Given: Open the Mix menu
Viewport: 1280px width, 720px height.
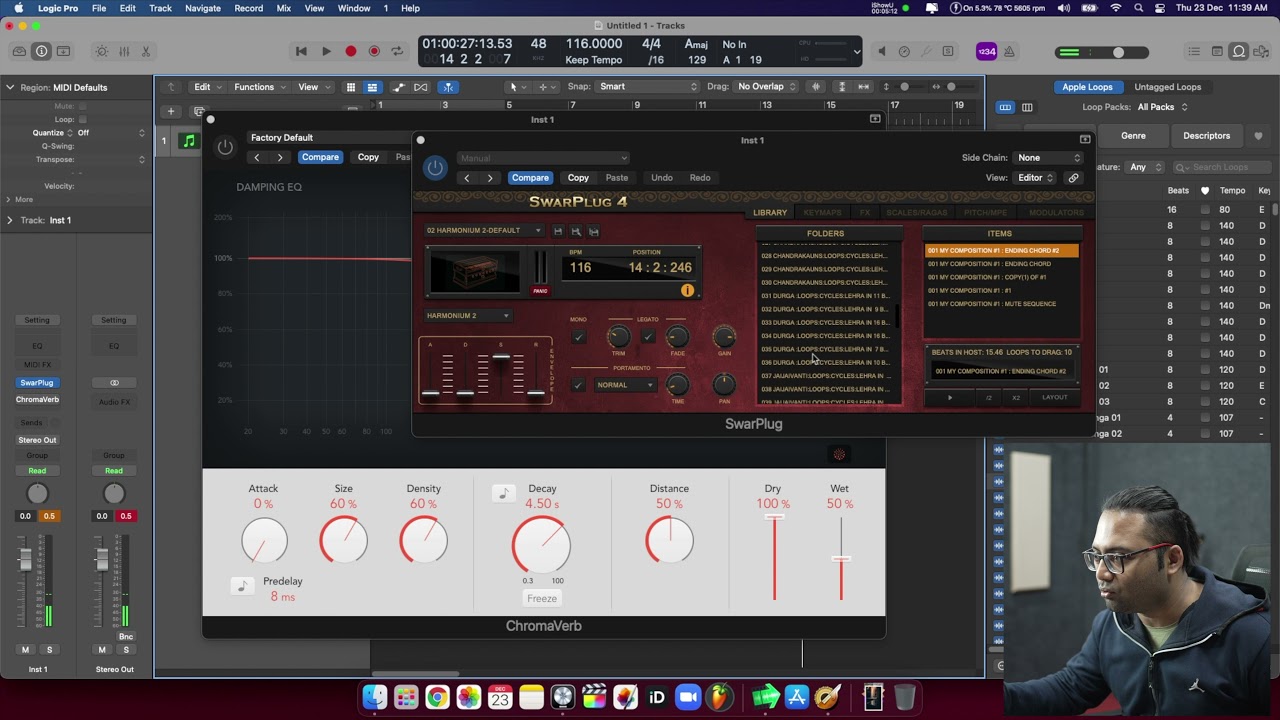Looking at the screenshot, I should tap(283, 8).
